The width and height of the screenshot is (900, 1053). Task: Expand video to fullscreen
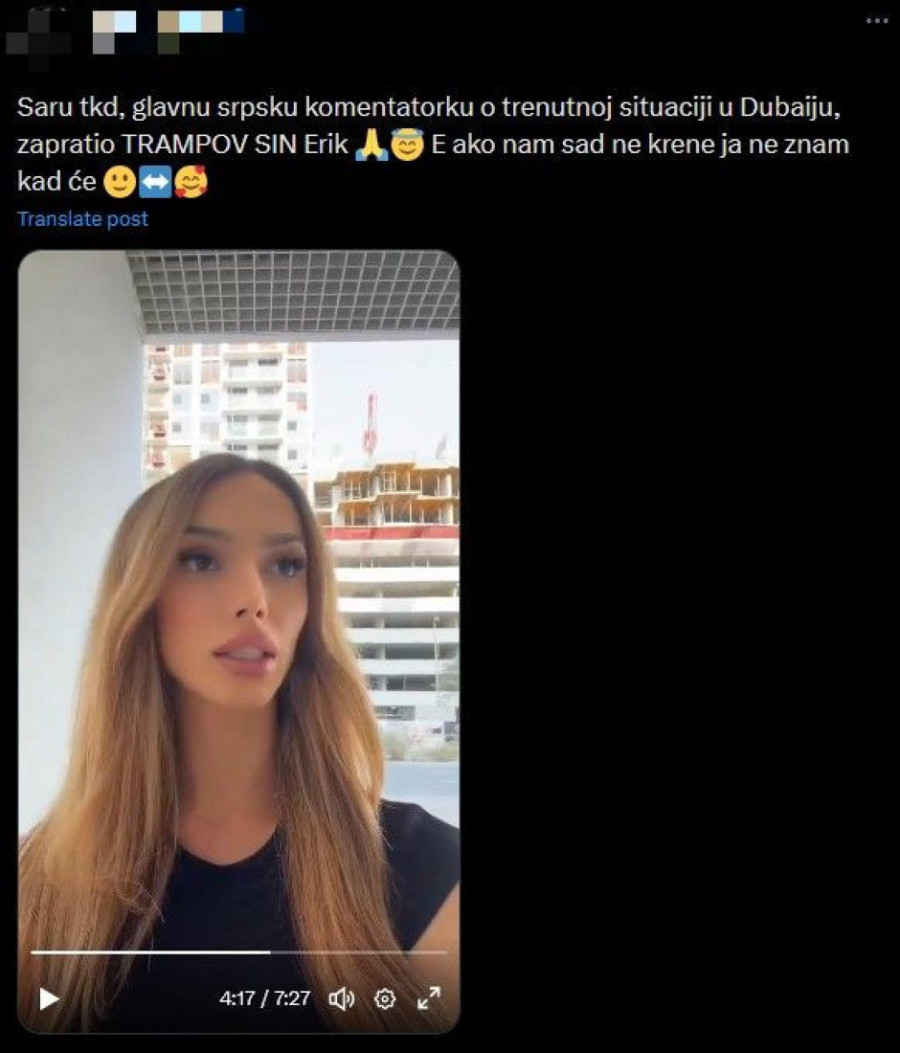(429, 998)
